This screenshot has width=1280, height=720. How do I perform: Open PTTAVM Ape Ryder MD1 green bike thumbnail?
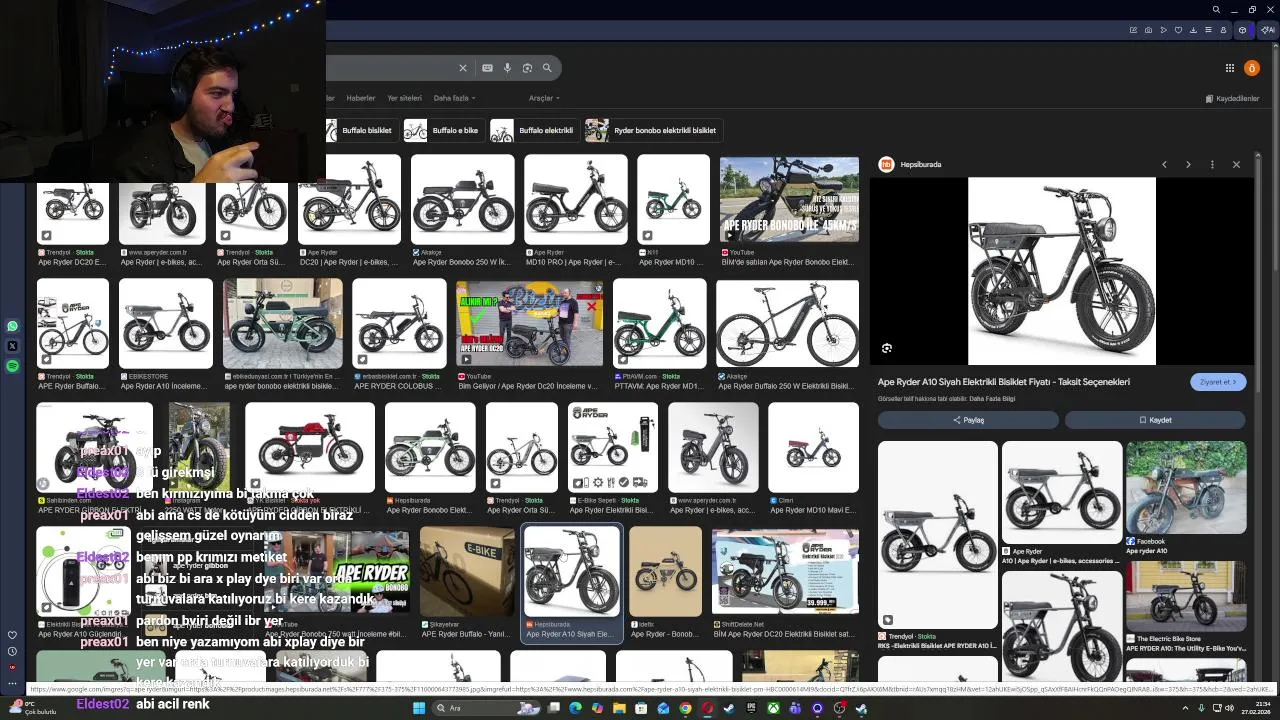tap(659, 323)
